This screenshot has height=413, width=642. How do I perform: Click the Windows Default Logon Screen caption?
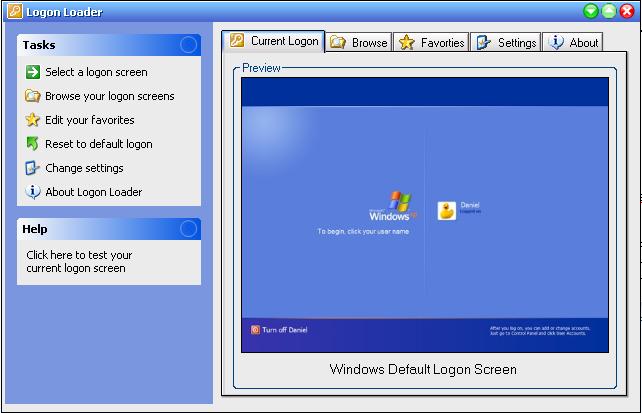pos(423,369)
